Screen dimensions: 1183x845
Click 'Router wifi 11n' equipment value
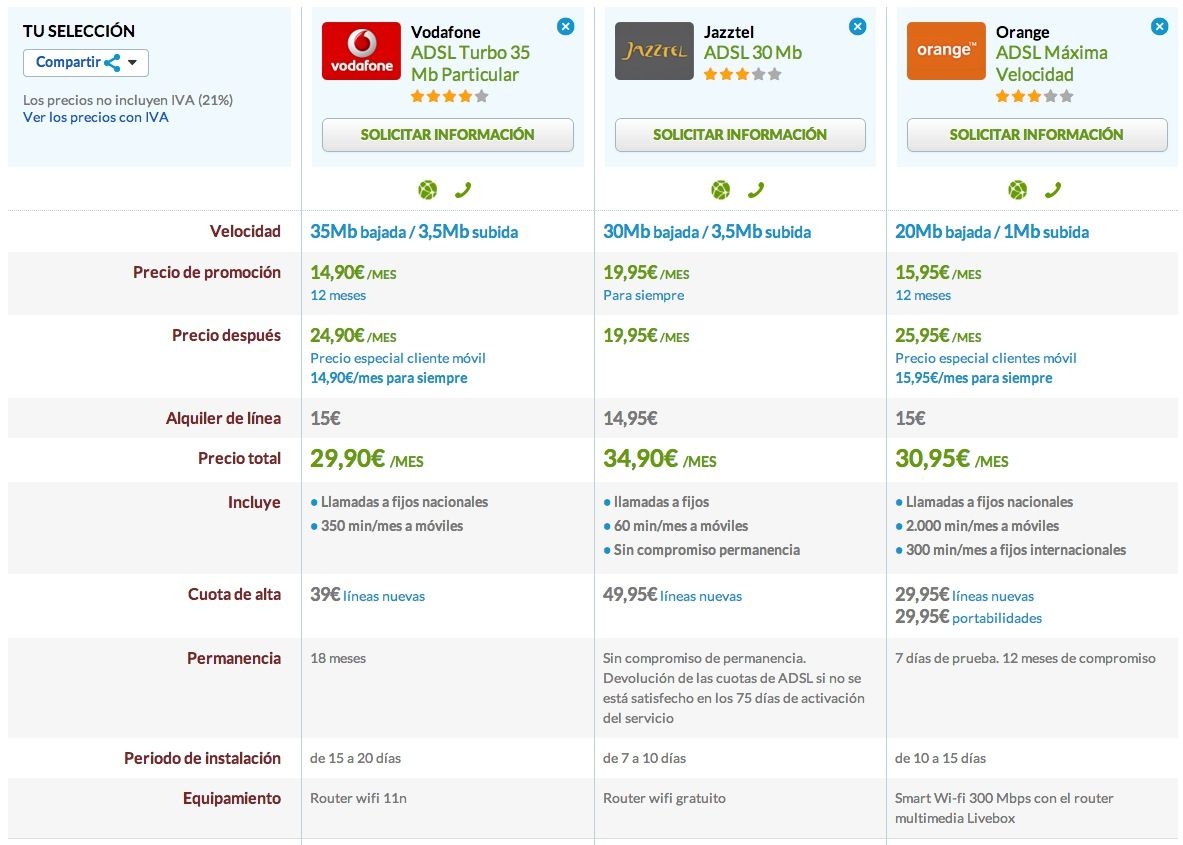pos(358,798)
